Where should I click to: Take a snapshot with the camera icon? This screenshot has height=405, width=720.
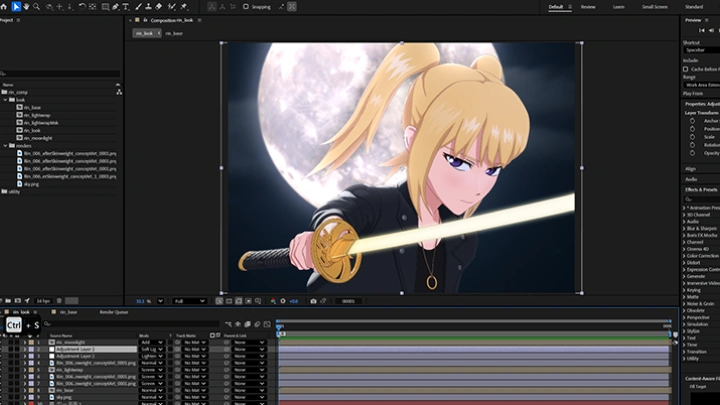[x=313, y=301]
